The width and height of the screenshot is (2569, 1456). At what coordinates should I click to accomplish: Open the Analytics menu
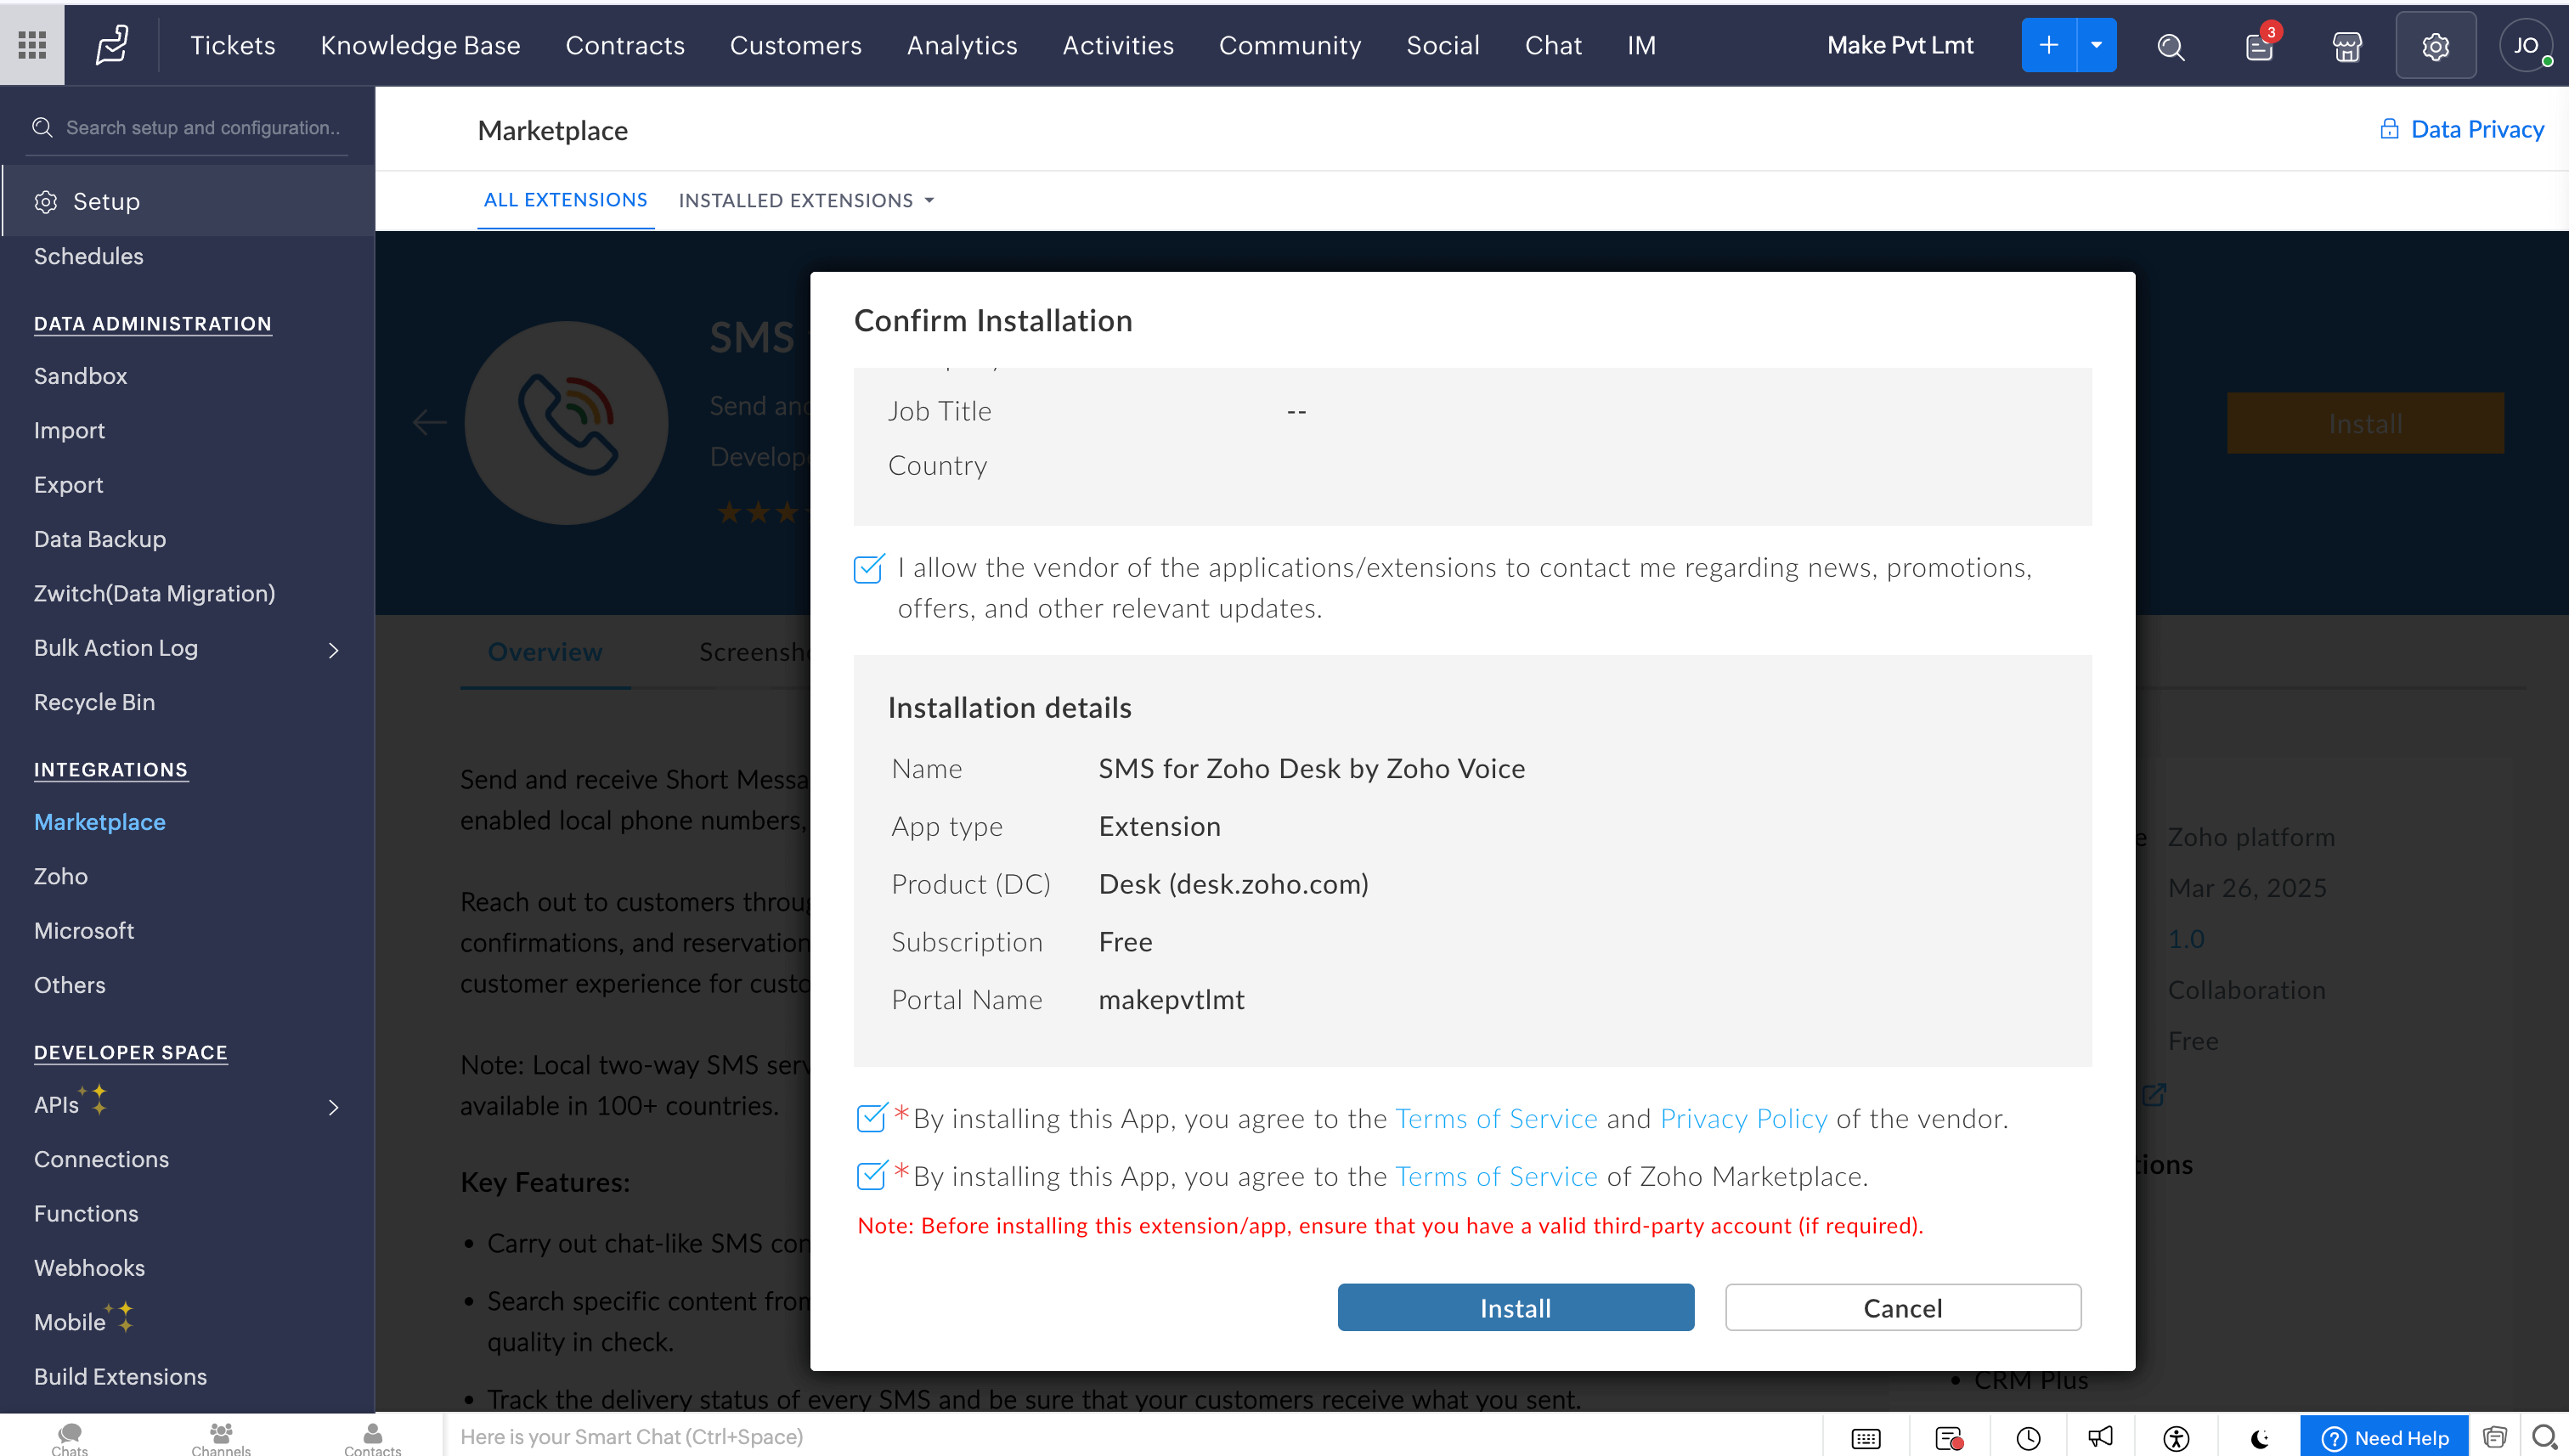(961, 45)
